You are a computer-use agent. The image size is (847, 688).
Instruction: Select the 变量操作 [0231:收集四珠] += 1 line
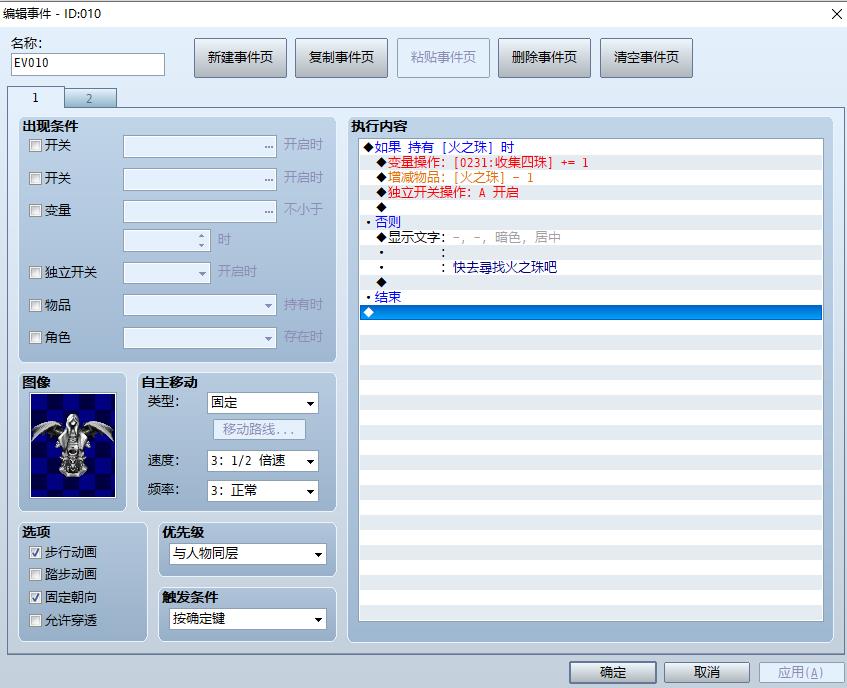(x=591, y=163)
